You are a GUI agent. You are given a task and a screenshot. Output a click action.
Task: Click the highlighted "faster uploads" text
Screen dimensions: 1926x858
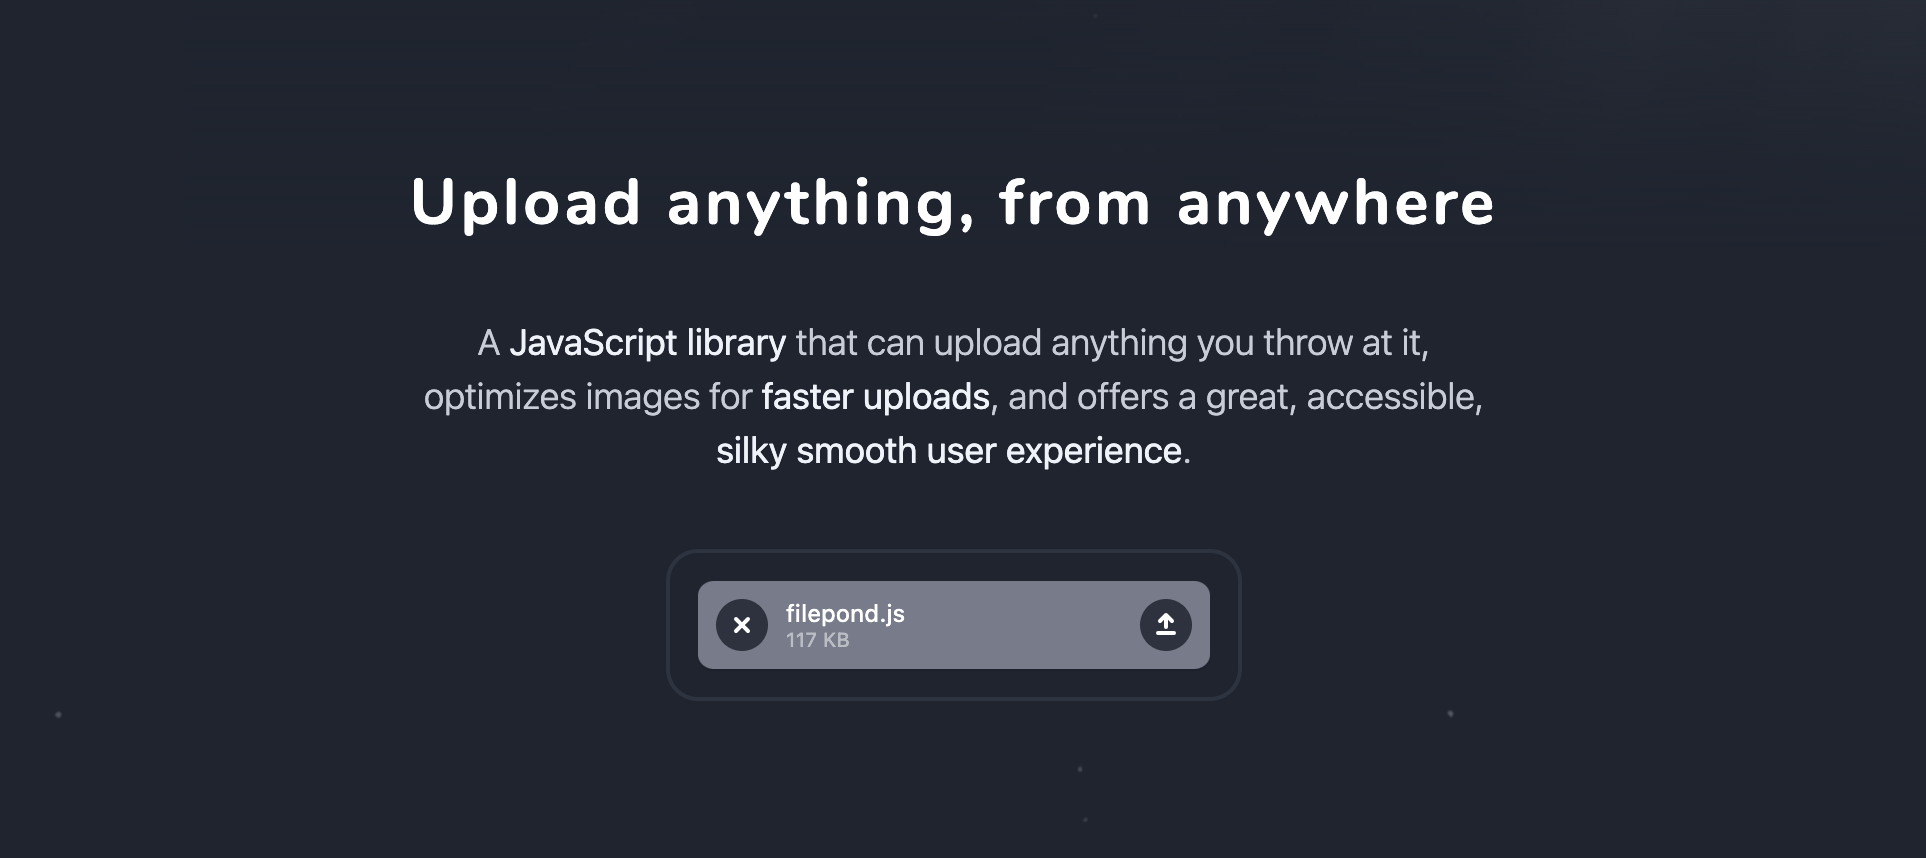pos(876,397)
